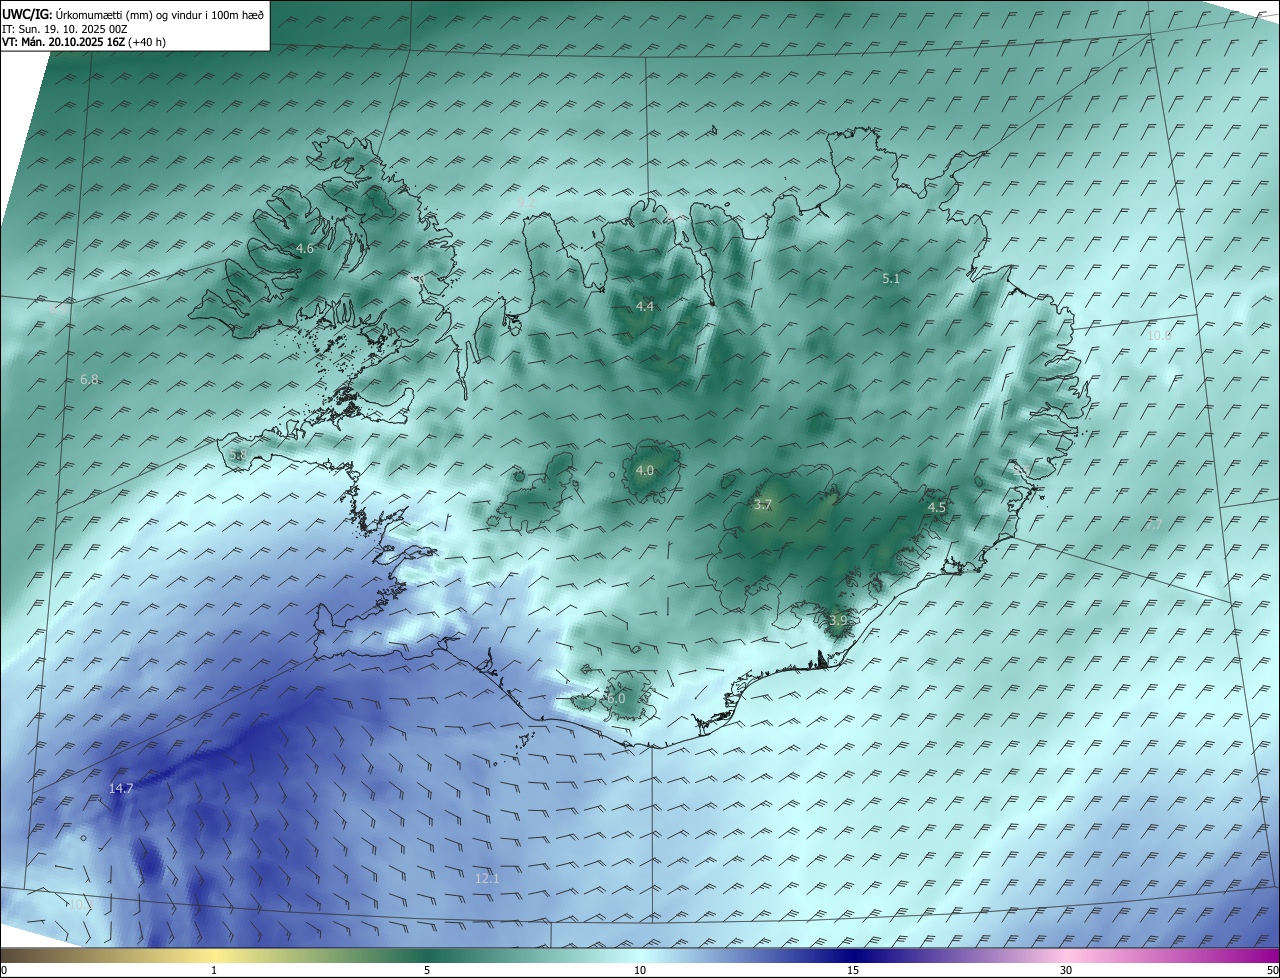The height and width of the screenshot is (978, 1280).
Task: Click the '15' tick label on the colour scale
Action: tap(853, 970)
